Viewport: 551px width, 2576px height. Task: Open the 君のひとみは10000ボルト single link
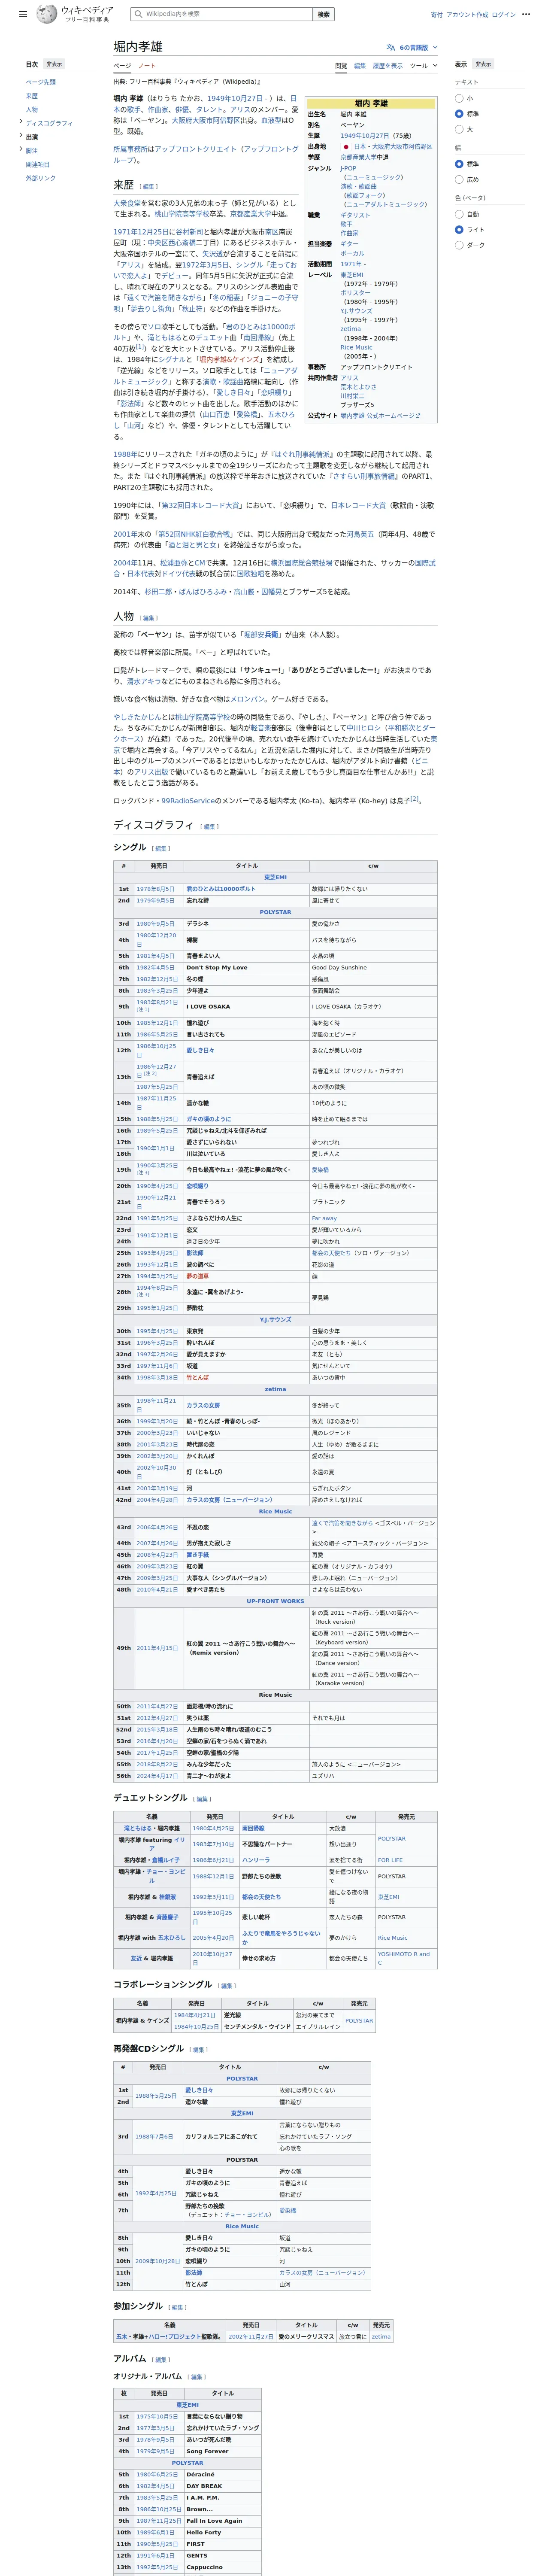point(221,889)
